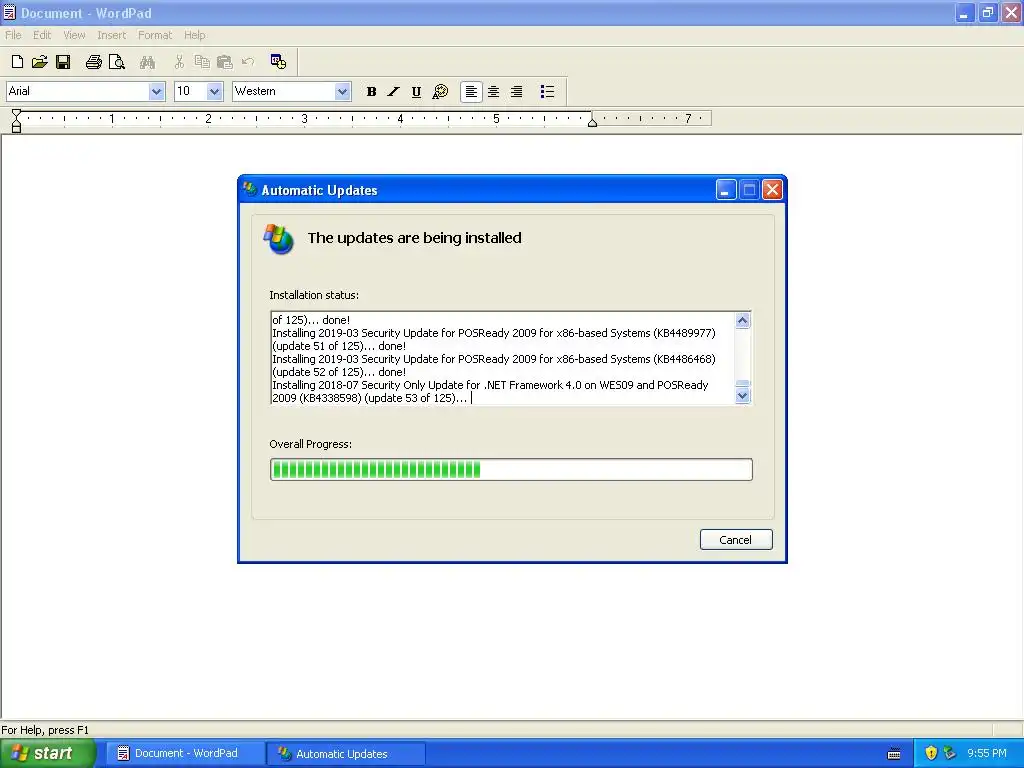
Task: Click the Save icon in WordPad toolbar
Action: pos(63,62)
